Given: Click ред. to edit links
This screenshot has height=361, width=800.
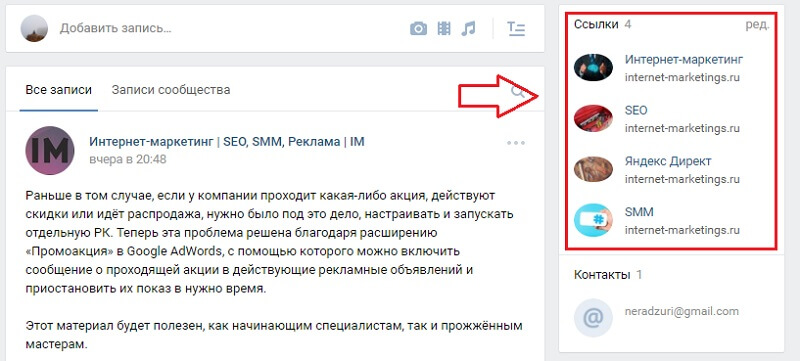Looking at the screenshot, I should coord(757,24).
